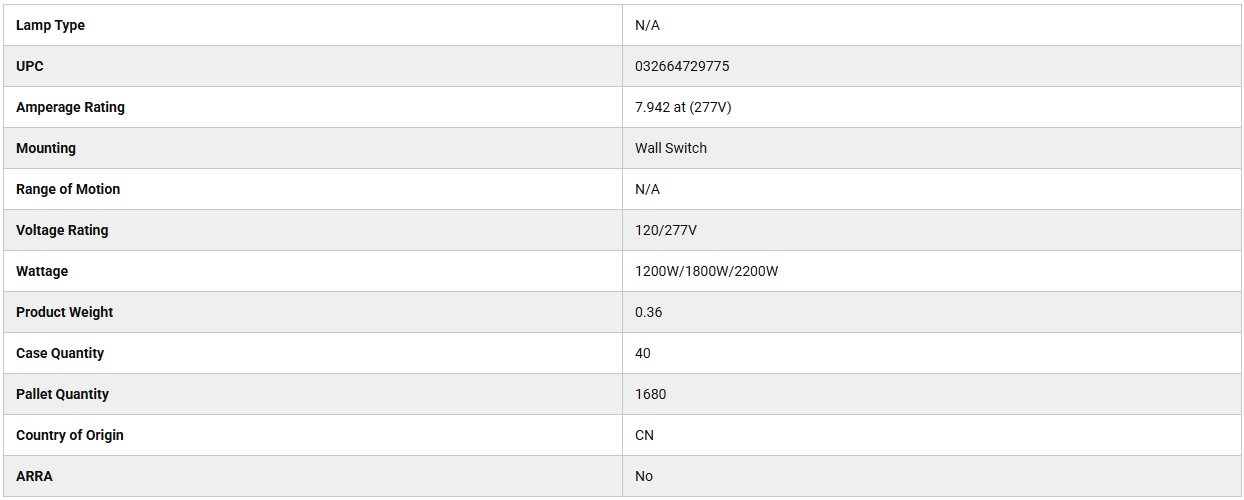Select the case quantity value 40
The height and width of the screenshot is (500, 1244).
tap(643, 353)
